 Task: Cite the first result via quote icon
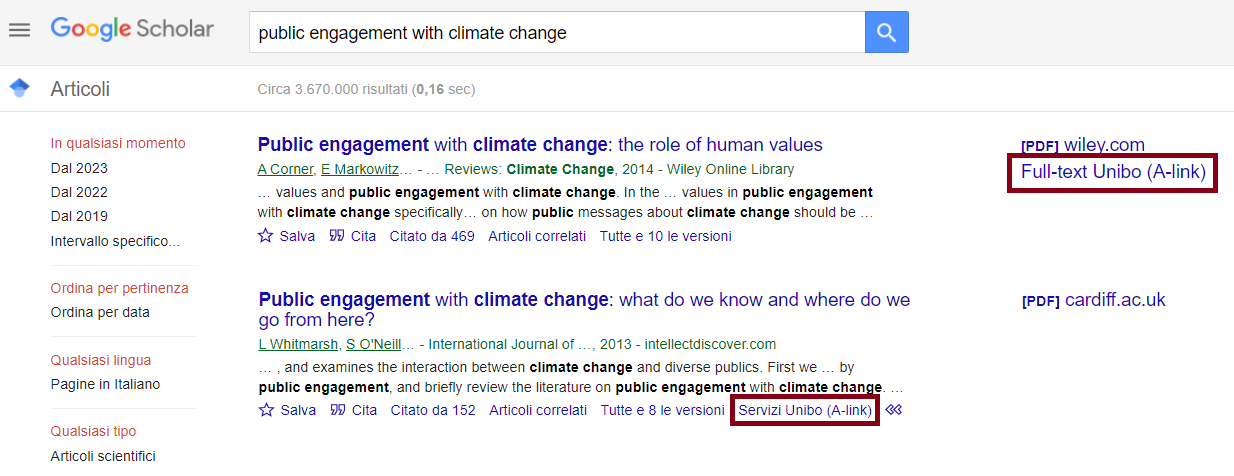(337, 236)
